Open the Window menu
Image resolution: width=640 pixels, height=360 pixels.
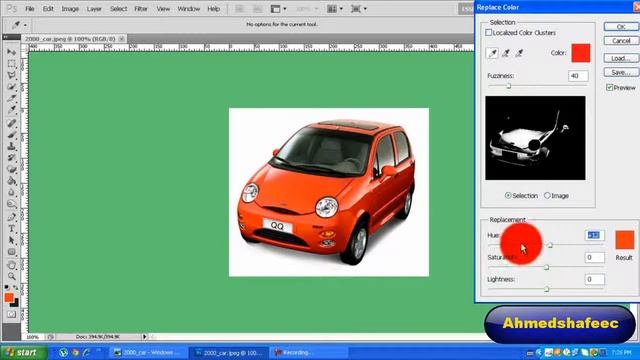pos(189,9)
